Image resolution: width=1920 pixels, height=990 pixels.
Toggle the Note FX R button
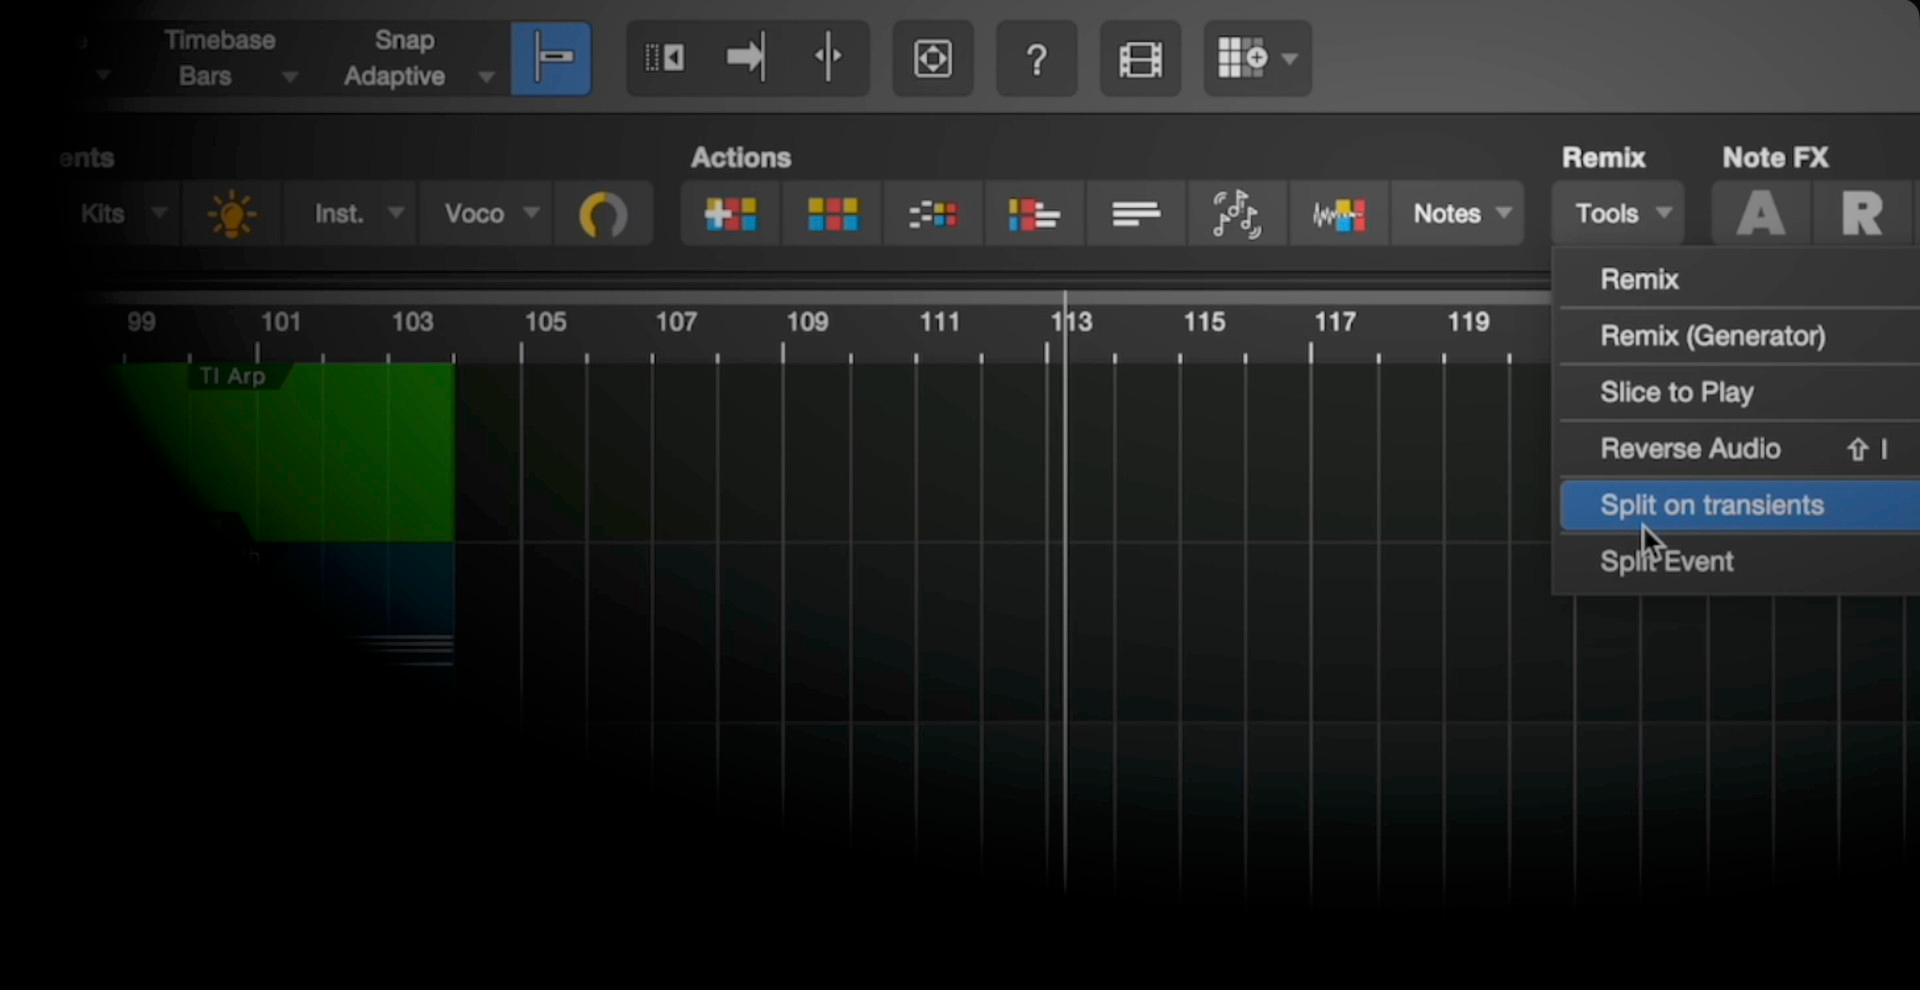pyautogui.click(x=1861, y=214)
